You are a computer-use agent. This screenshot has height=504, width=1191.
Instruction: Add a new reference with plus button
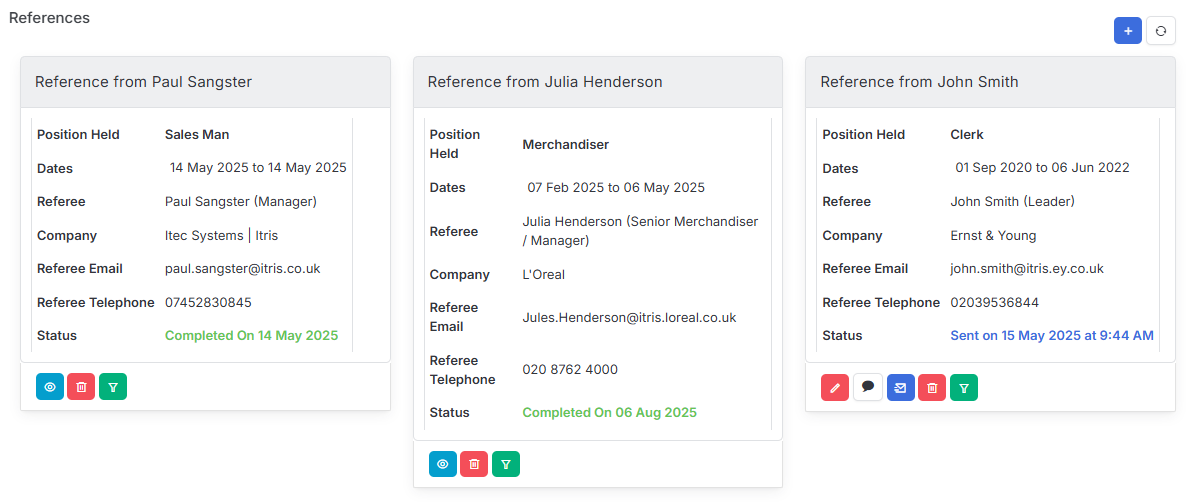[x=1128, y=31]
